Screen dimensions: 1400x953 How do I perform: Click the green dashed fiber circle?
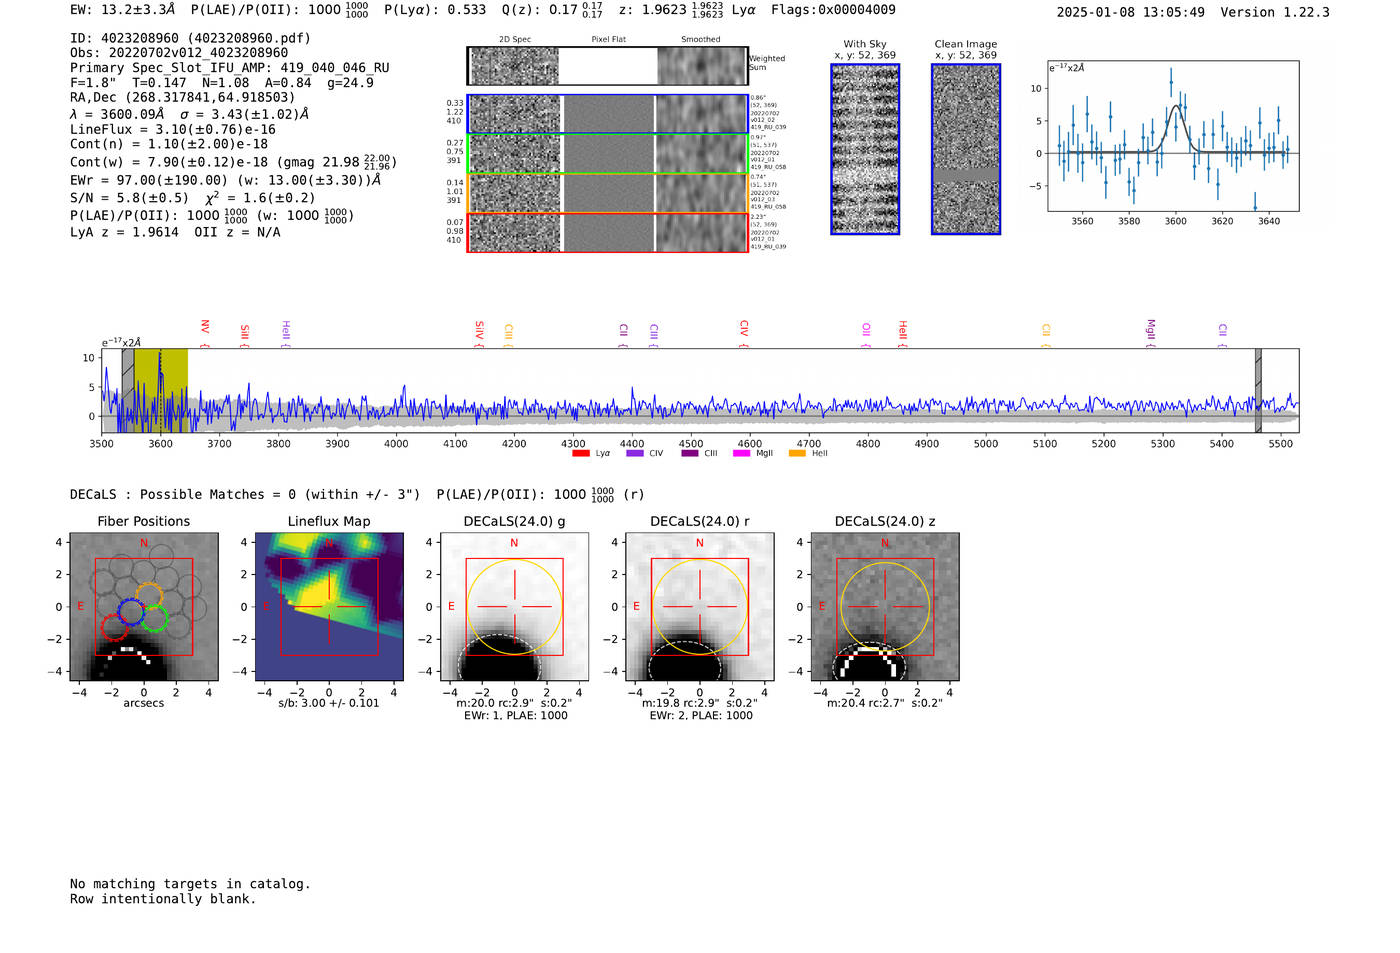pos(154,619)
